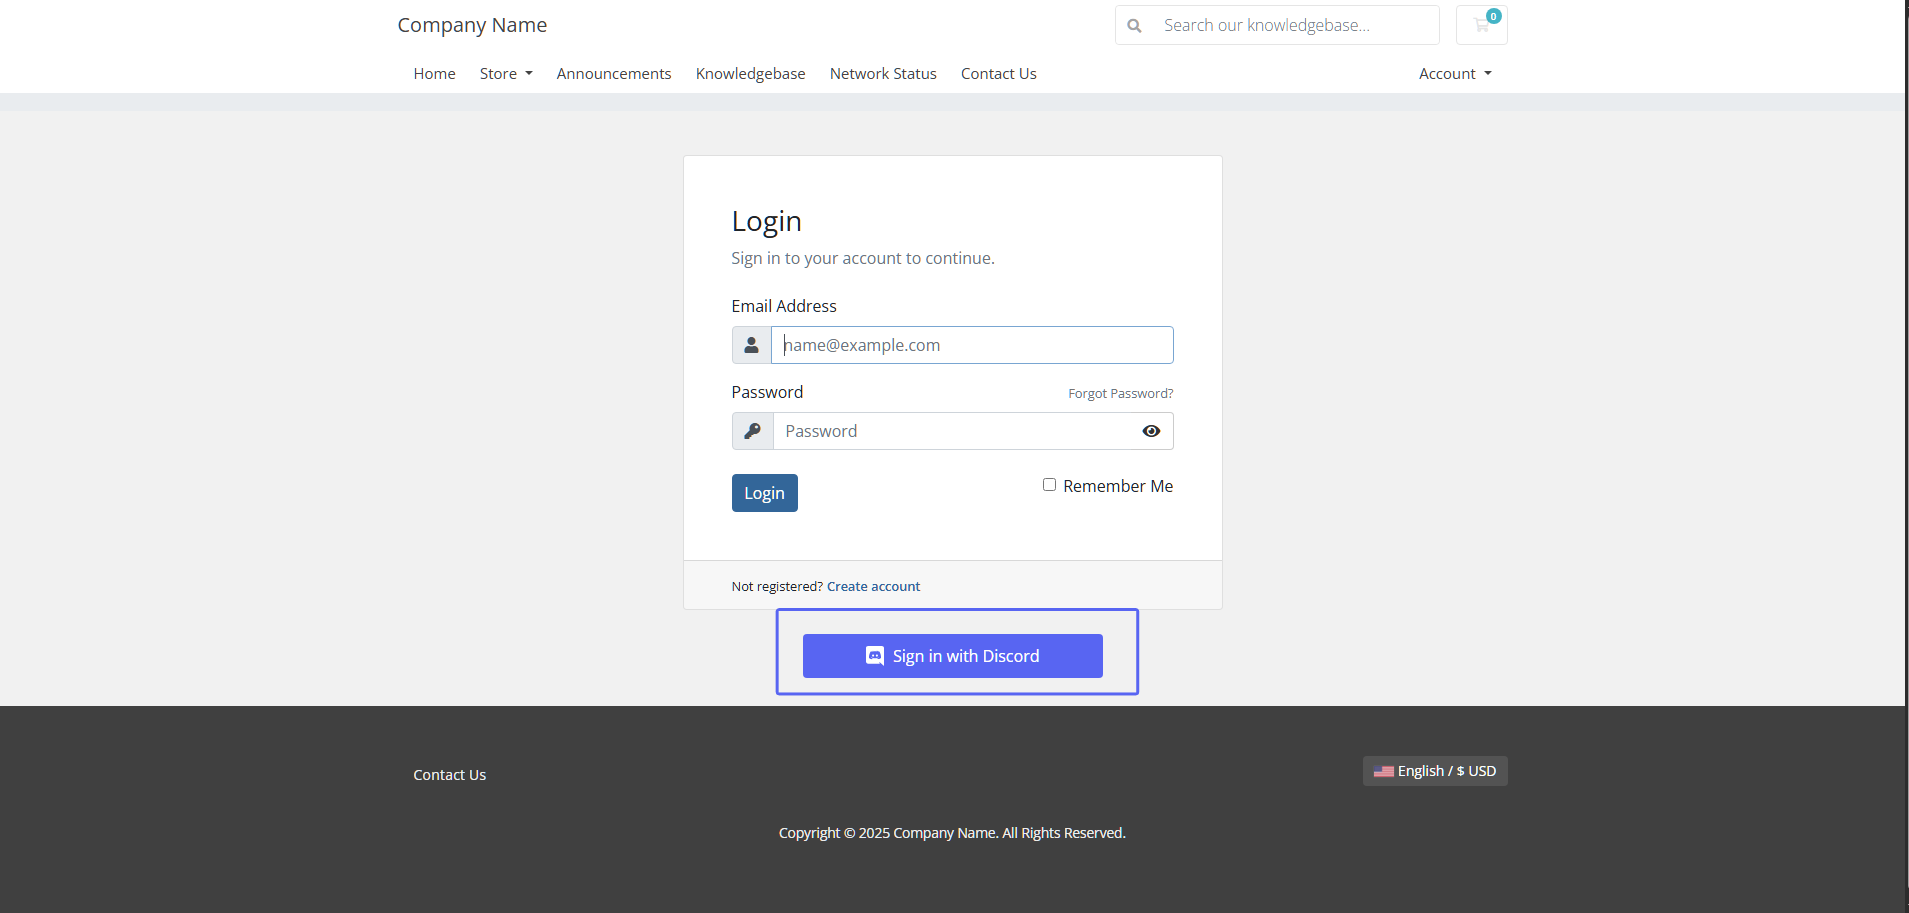The width and height of the screenshot is (1909, 913).
Task: Toggle password visibility eye icon
Action: pos(1151,431)
